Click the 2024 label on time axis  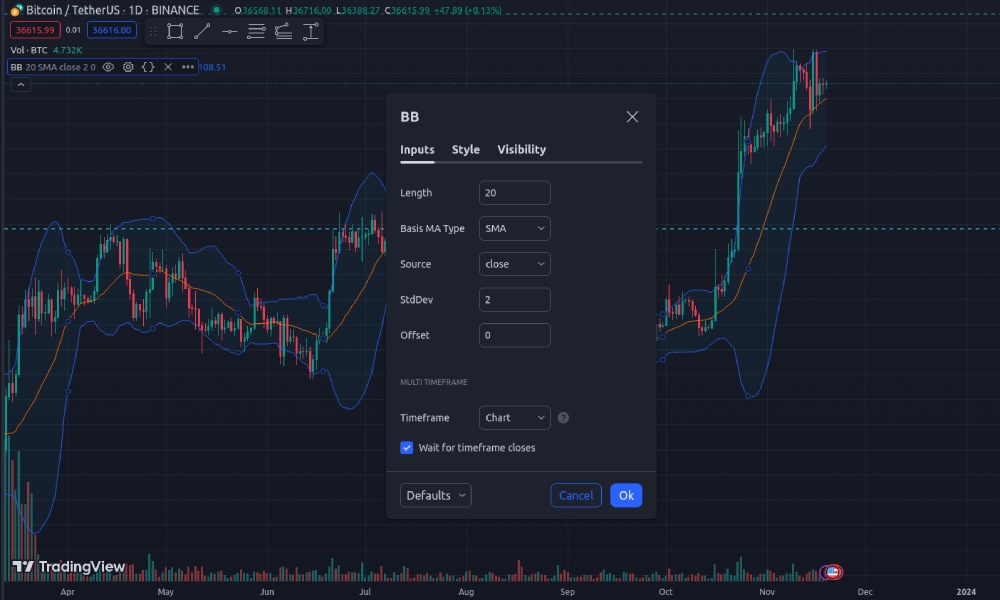tap(966, 592)
